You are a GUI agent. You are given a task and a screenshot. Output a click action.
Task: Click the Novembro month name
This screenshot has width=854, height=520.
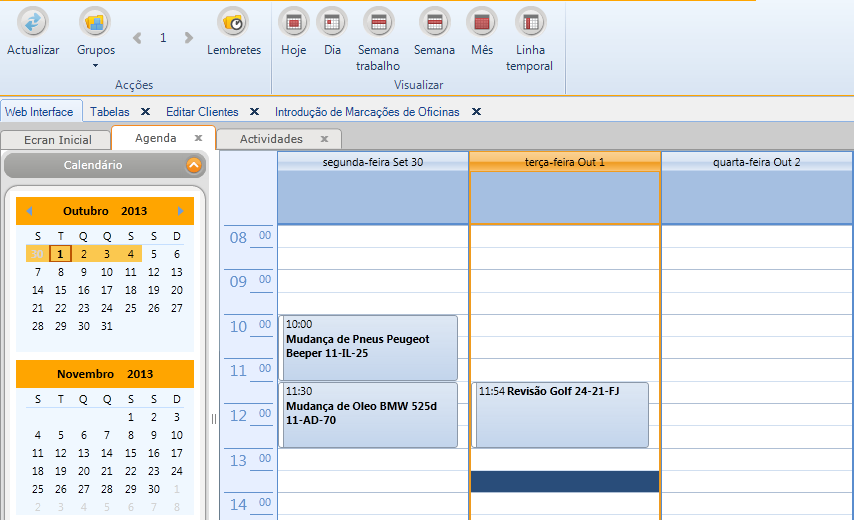pos(86,374)
